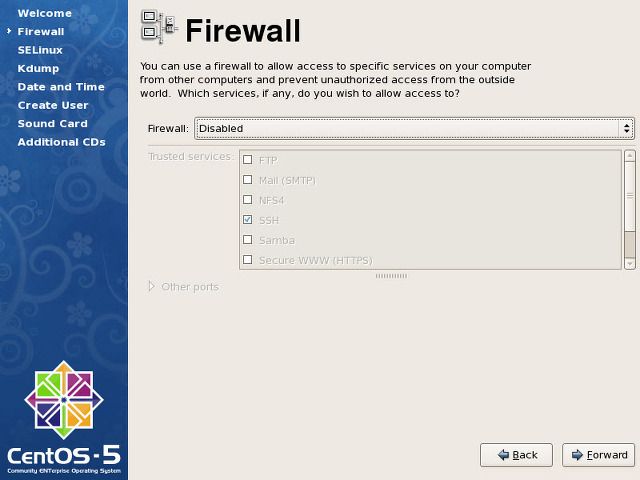Click the CentOS pinwheel logo
Image resolution: width=640 pixels, height=480 pixels.
pyautogui.click(x=64, y=400)
